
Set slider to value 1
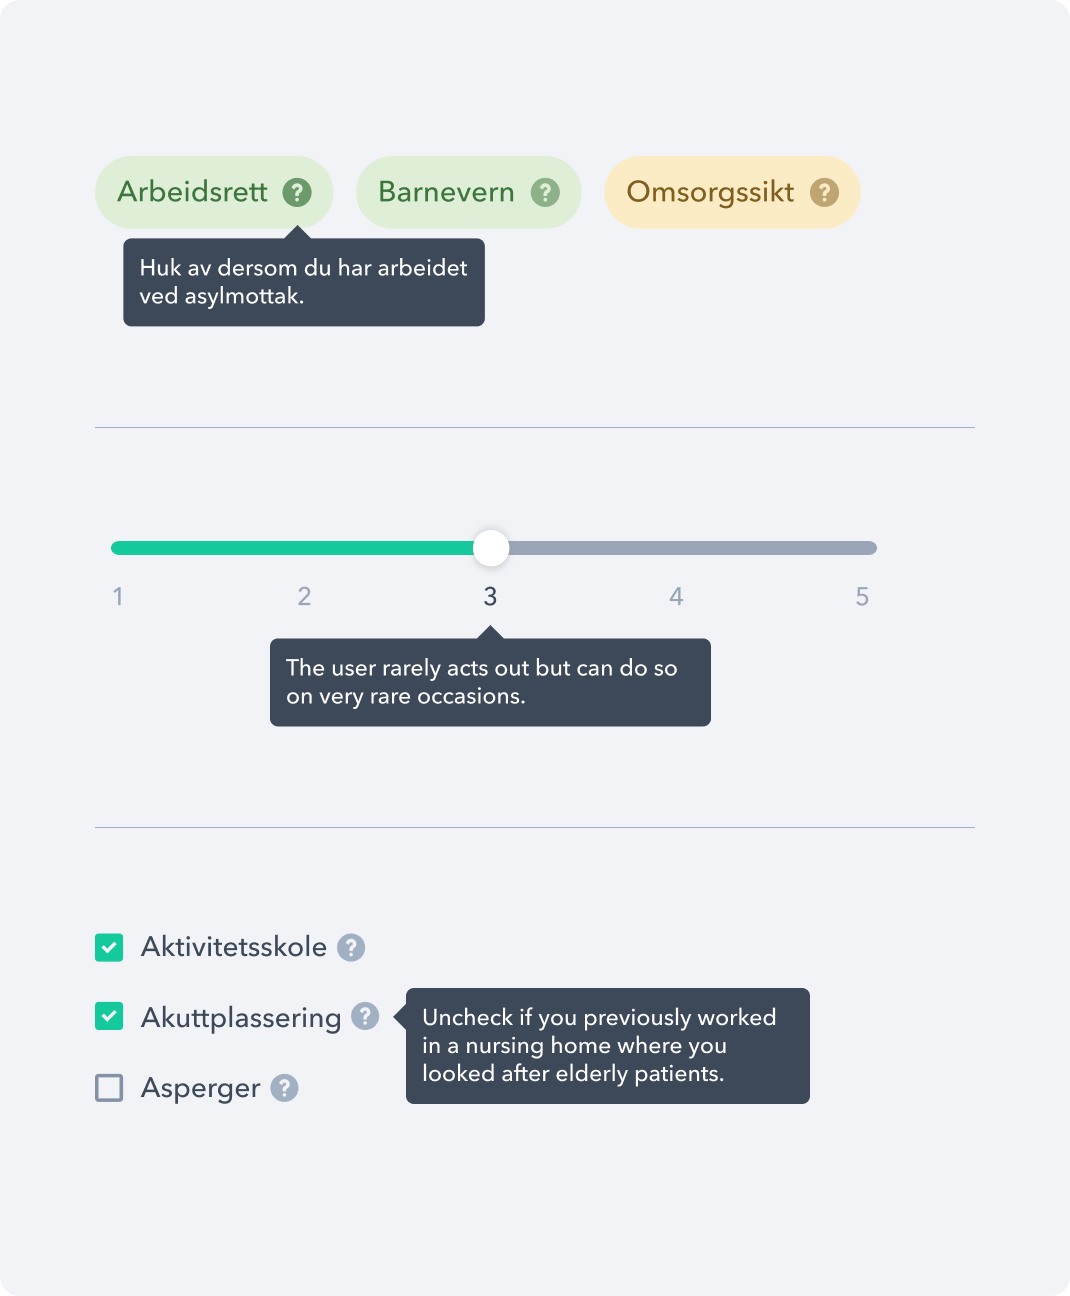[x=118, y=548]
